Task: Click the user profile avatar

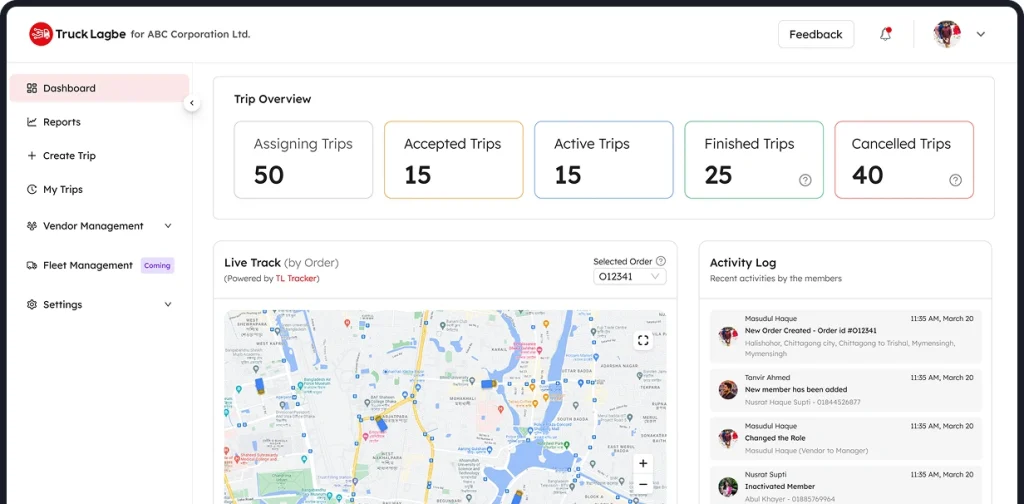Action: [947, 34]
